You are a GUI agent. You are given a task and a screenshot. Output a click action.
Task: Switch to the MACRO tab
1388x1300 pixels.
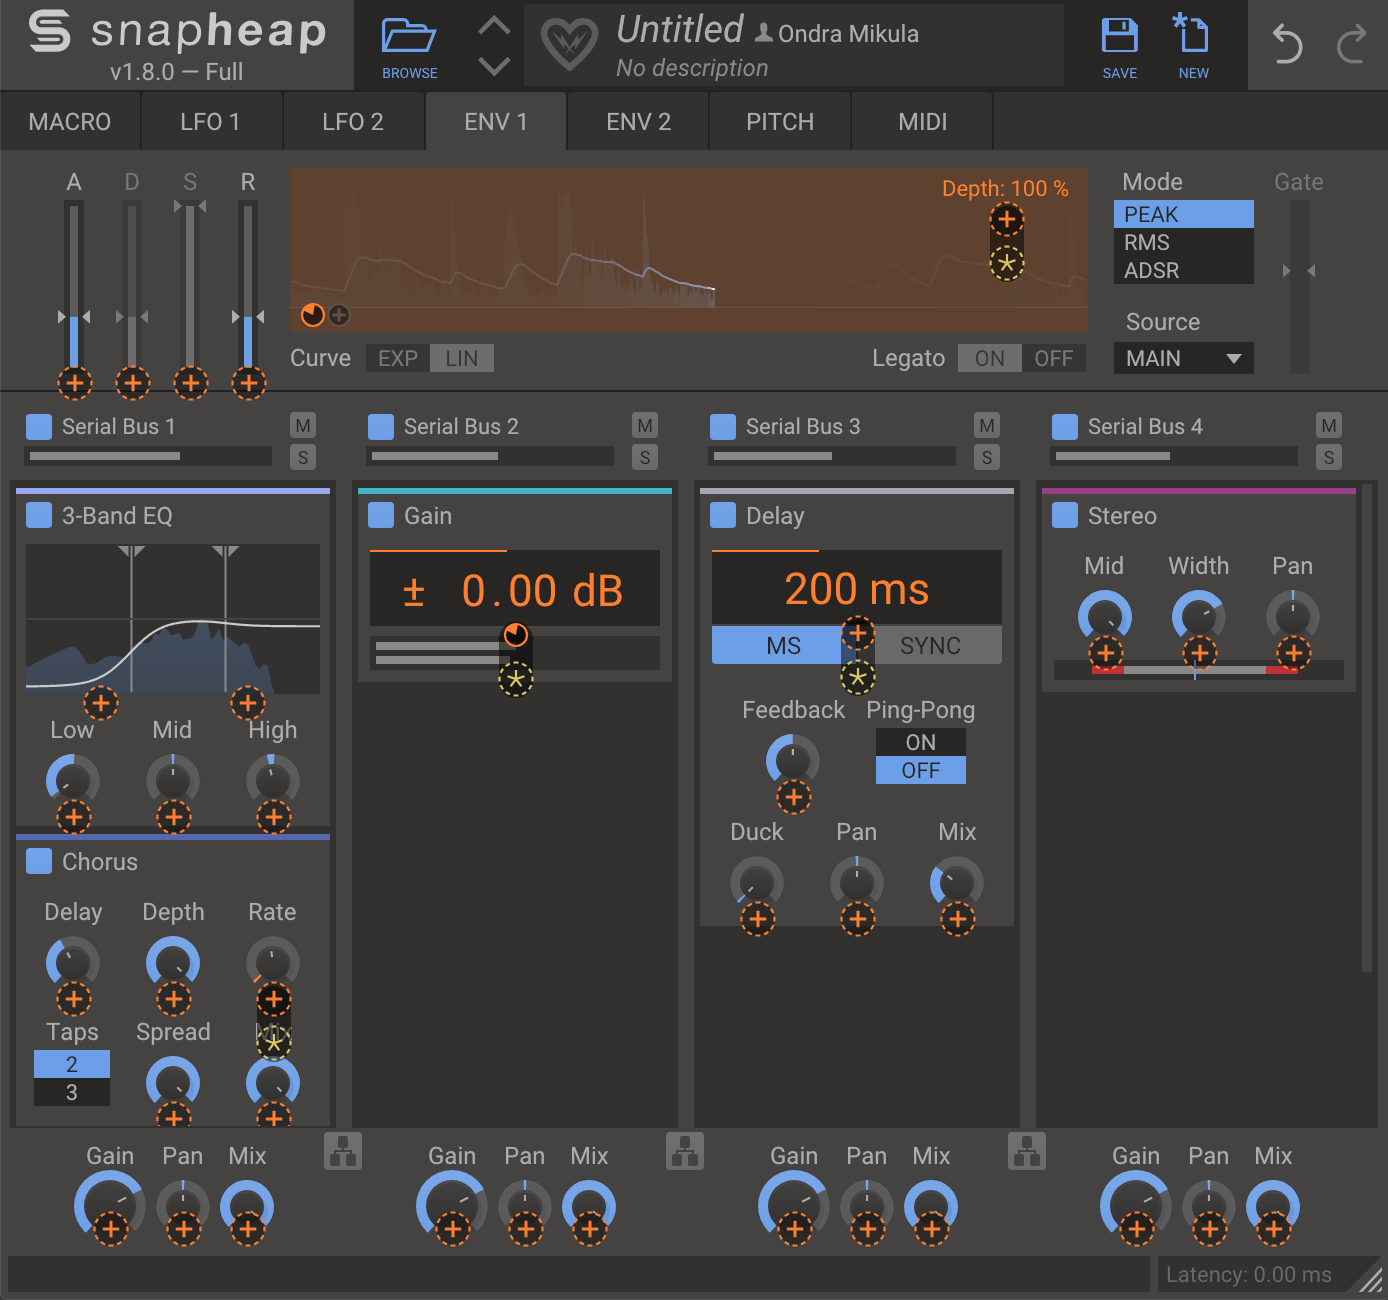70,122
